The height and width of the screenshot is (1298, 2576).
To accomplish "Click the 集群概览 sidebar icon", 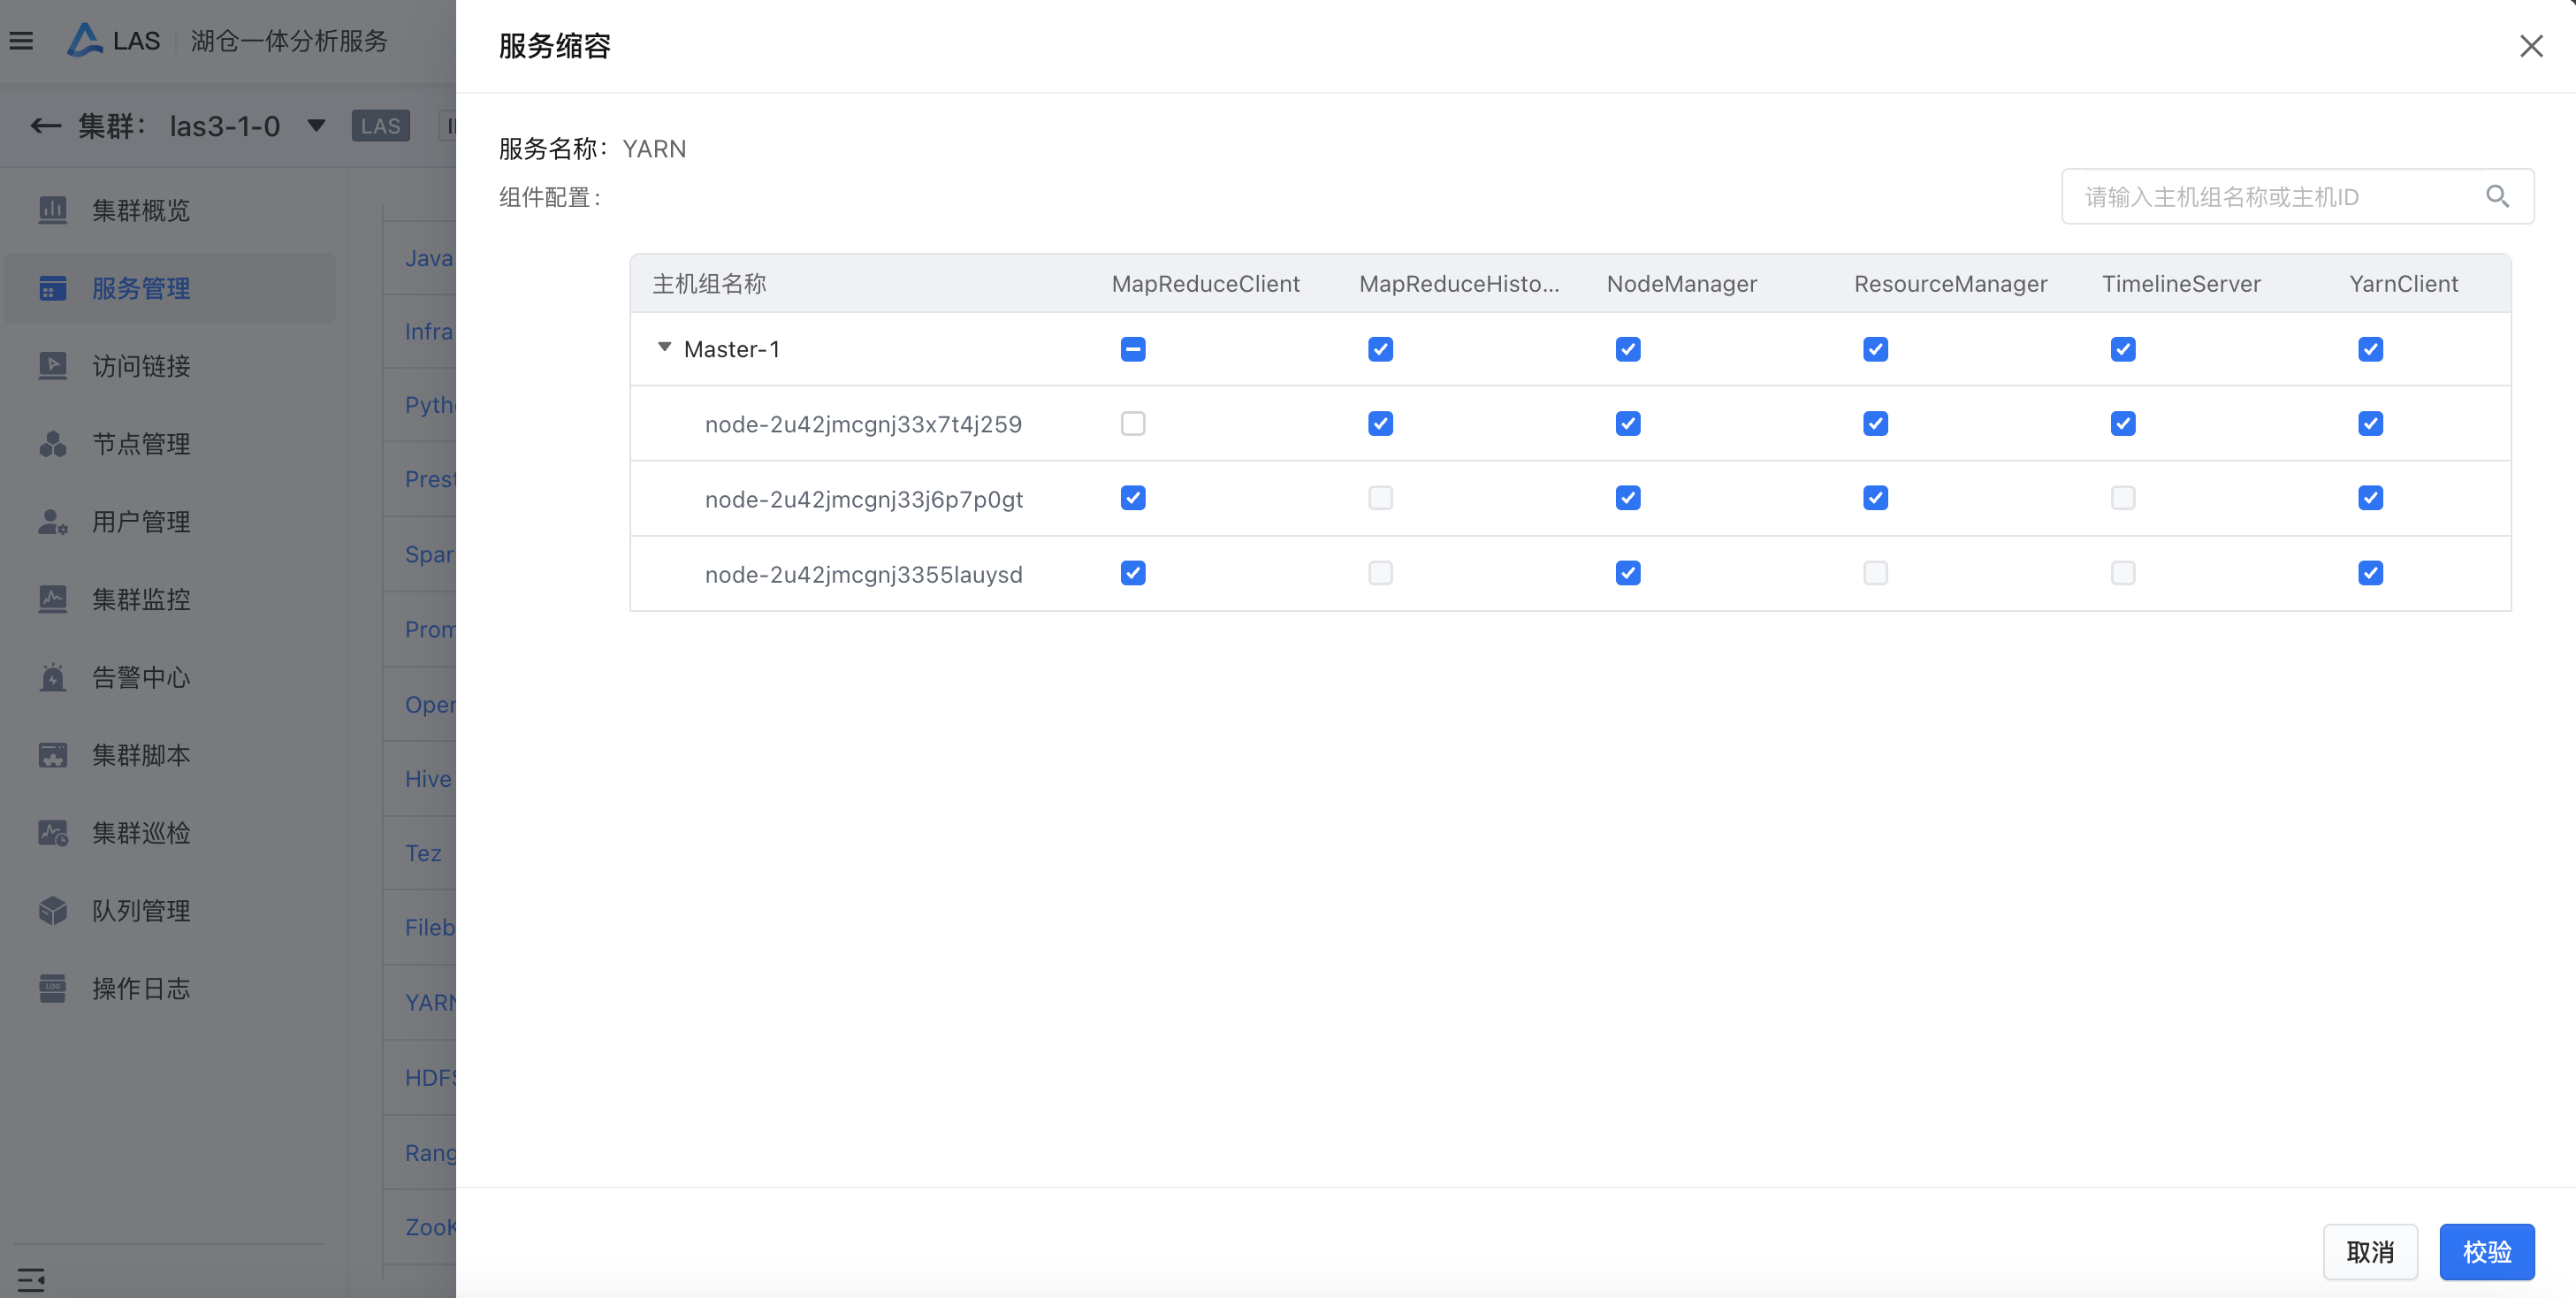I will point(52,210).
